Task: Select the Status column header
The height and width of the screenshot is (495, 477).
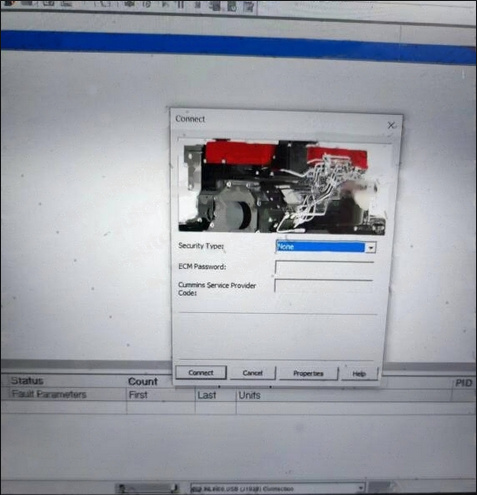Action: click(27, 381)
